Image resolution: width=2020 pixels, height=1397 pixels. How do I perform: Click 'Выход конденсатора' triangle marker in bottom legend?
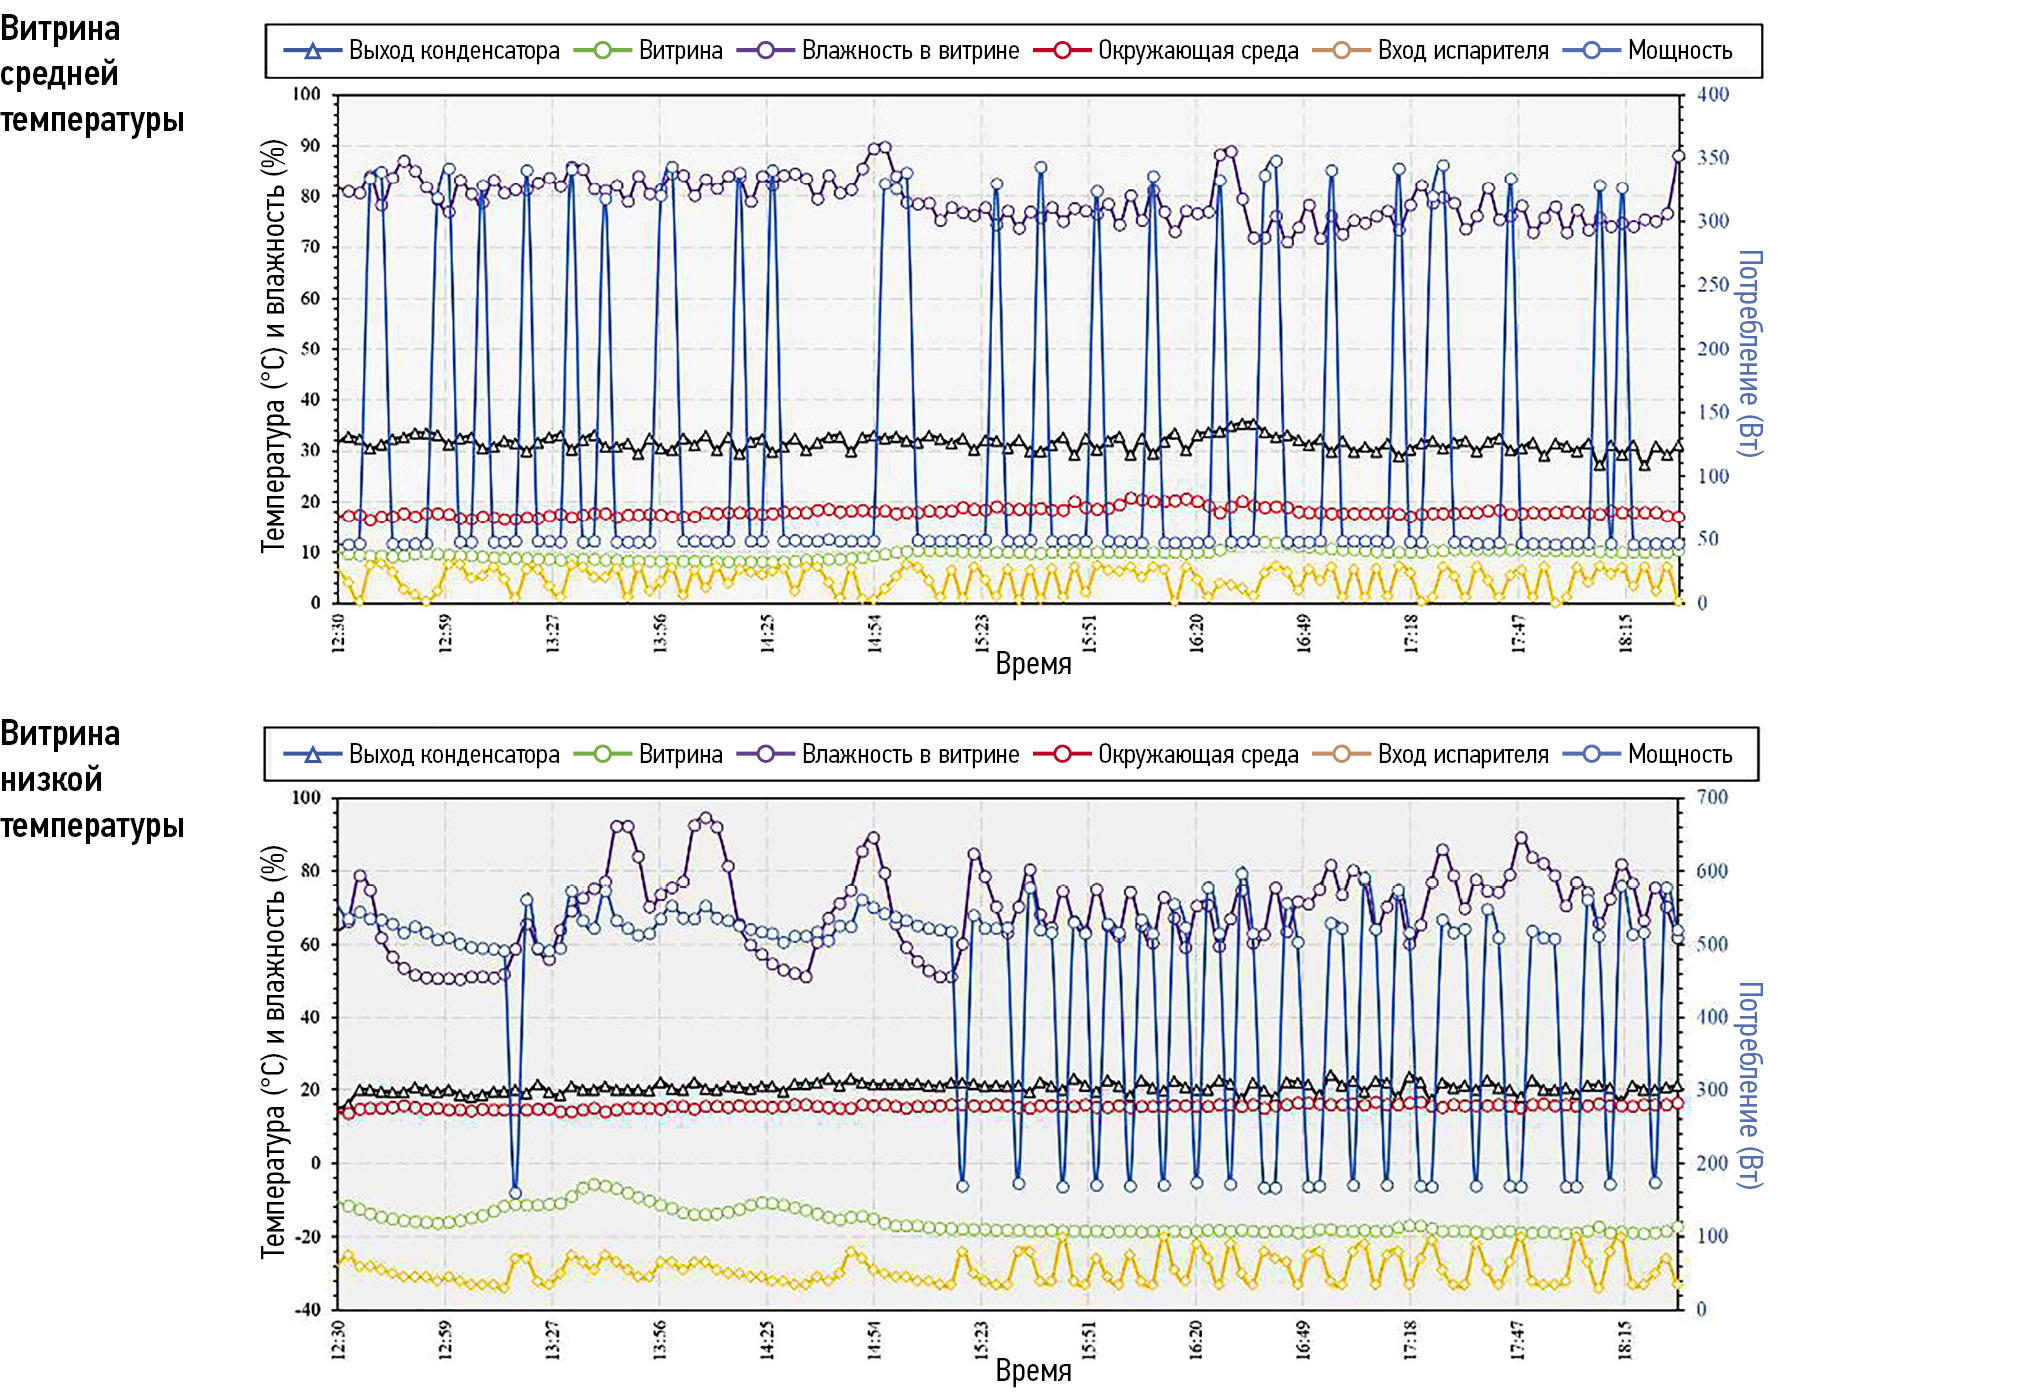click(x=312, y=754)
